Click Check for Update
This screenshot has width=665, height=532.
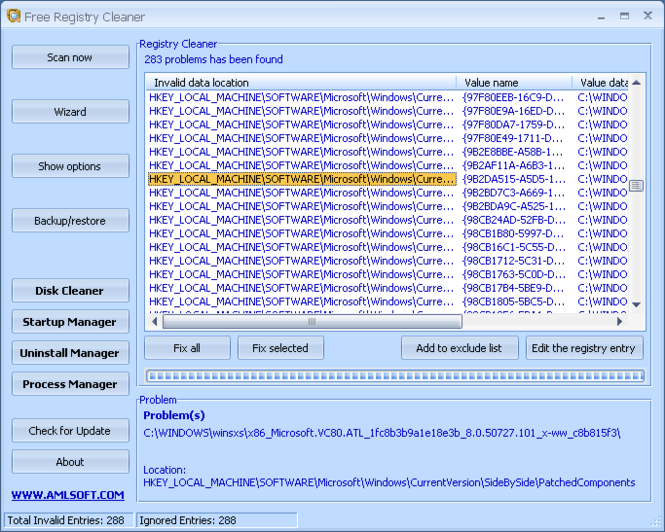(x=70, y=431)
